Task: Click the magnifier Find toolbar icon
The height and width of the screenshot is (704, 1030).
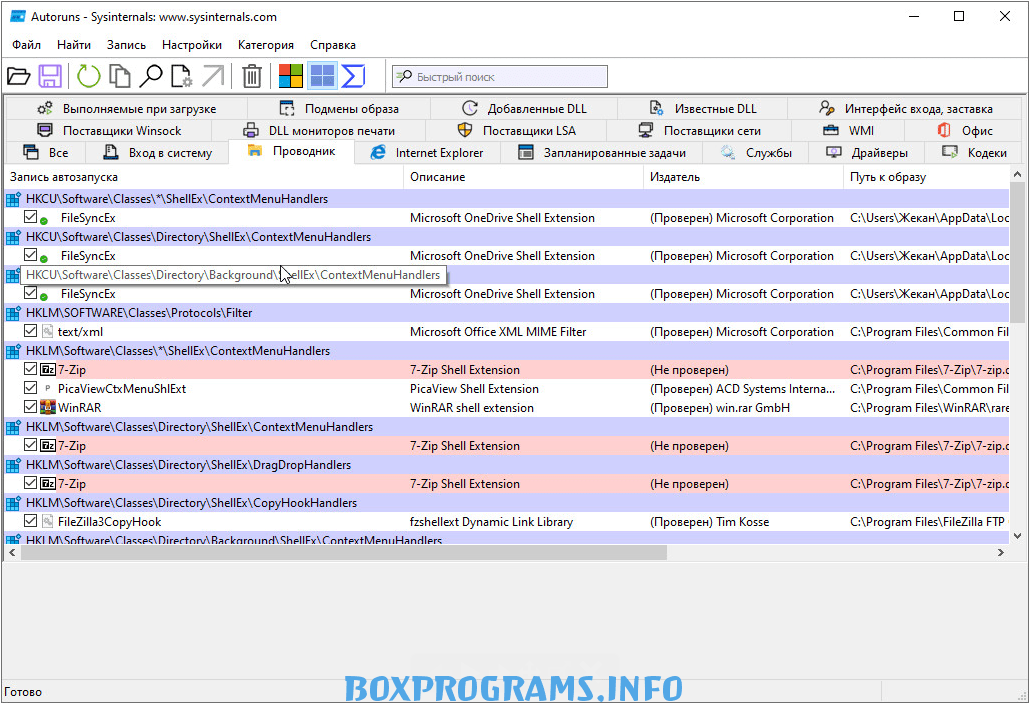Action: click(x=150, y=76)
